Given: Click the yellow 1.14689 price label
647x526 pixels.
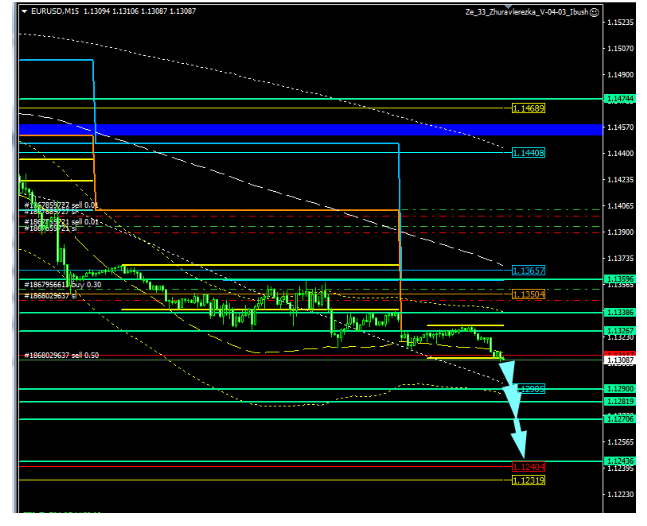Looking at the screenshot, I should pos(528,107).
